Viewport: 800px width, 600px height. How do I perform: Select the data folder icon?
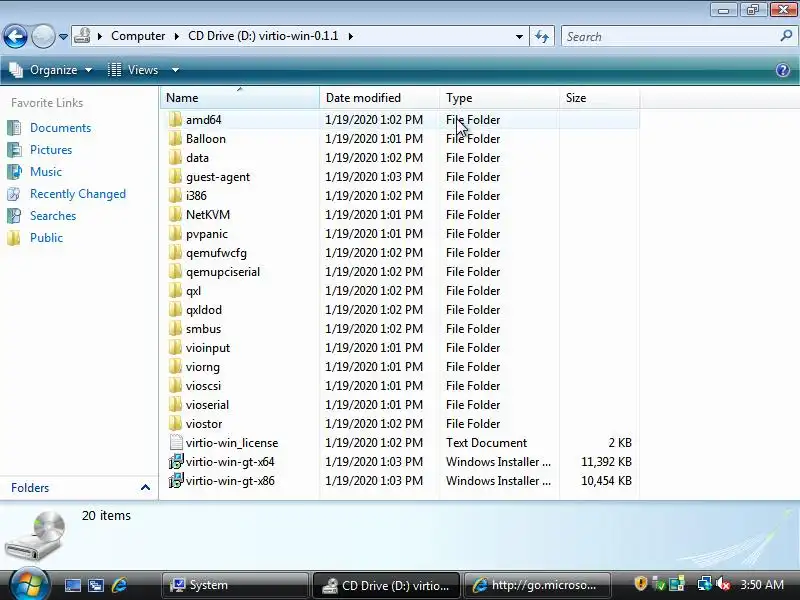[175, 158]
